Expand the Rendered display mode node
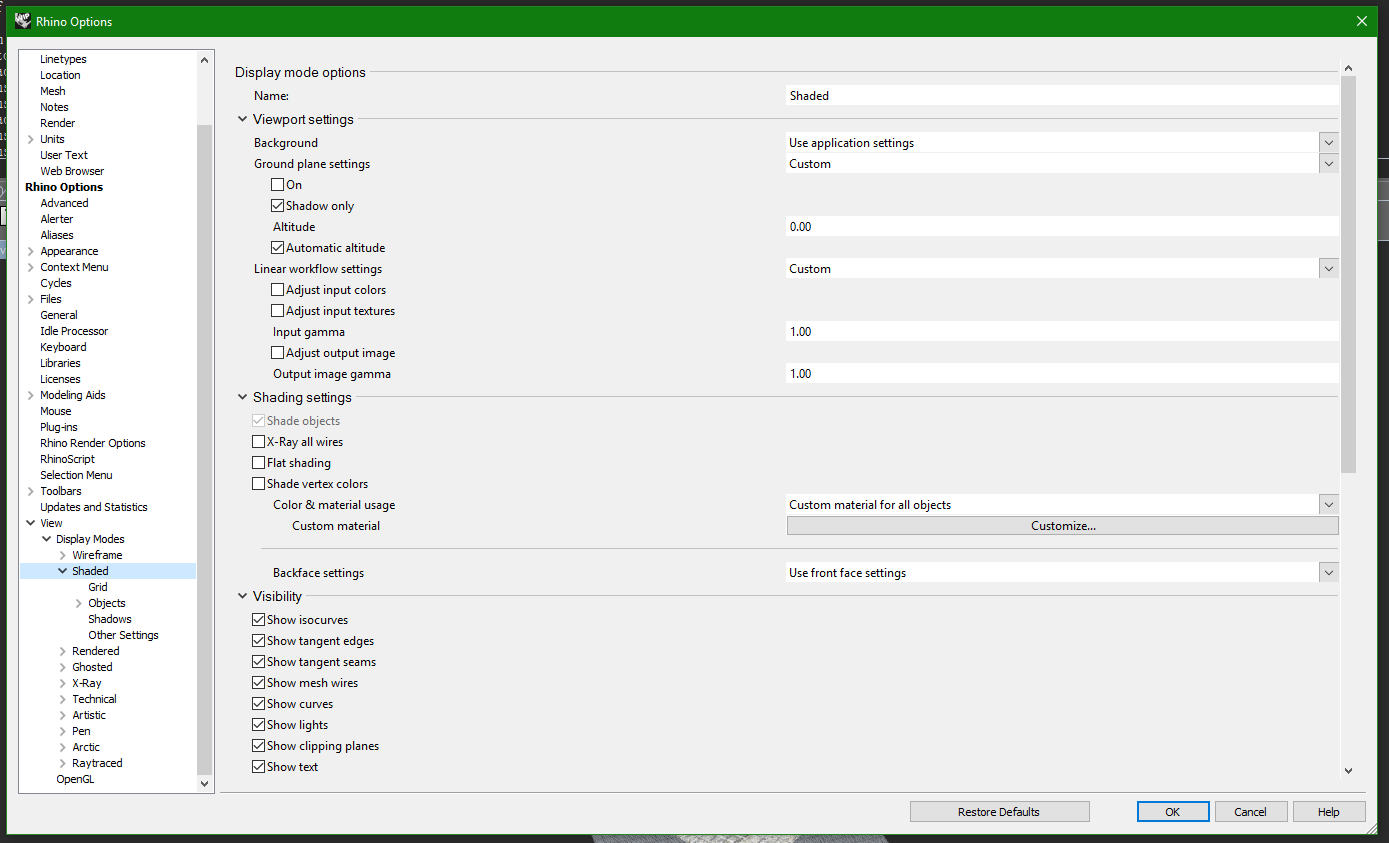Viewport: 1389px width, 843px height. (63, 651)
